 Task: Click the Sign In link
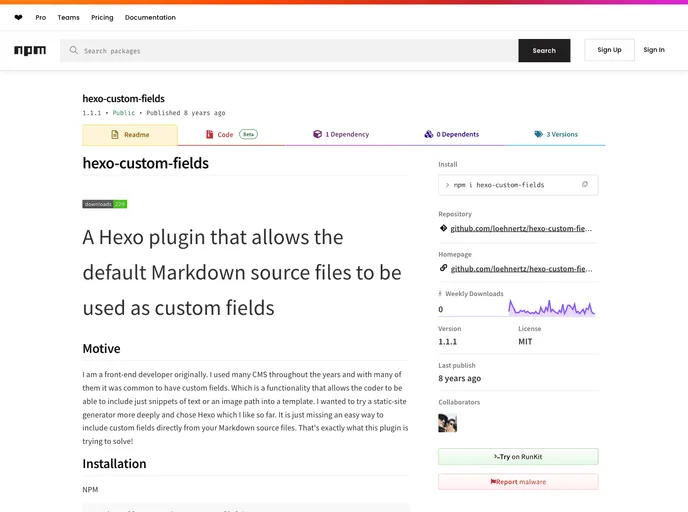click(654, 50)
